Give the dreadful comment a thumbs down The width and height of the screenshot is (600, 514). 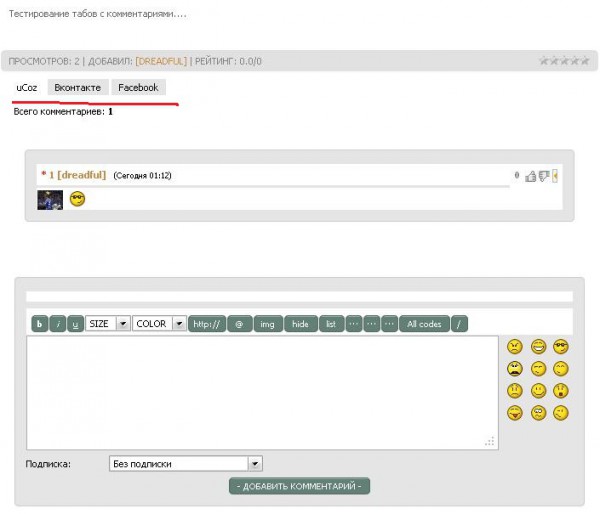544,176
